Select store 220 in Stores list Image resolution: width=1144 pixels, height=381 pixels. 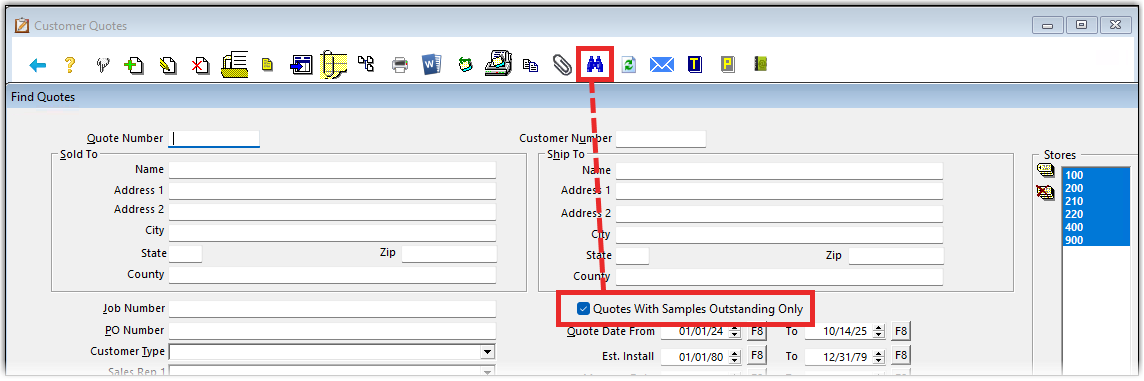coord(1096,215)
